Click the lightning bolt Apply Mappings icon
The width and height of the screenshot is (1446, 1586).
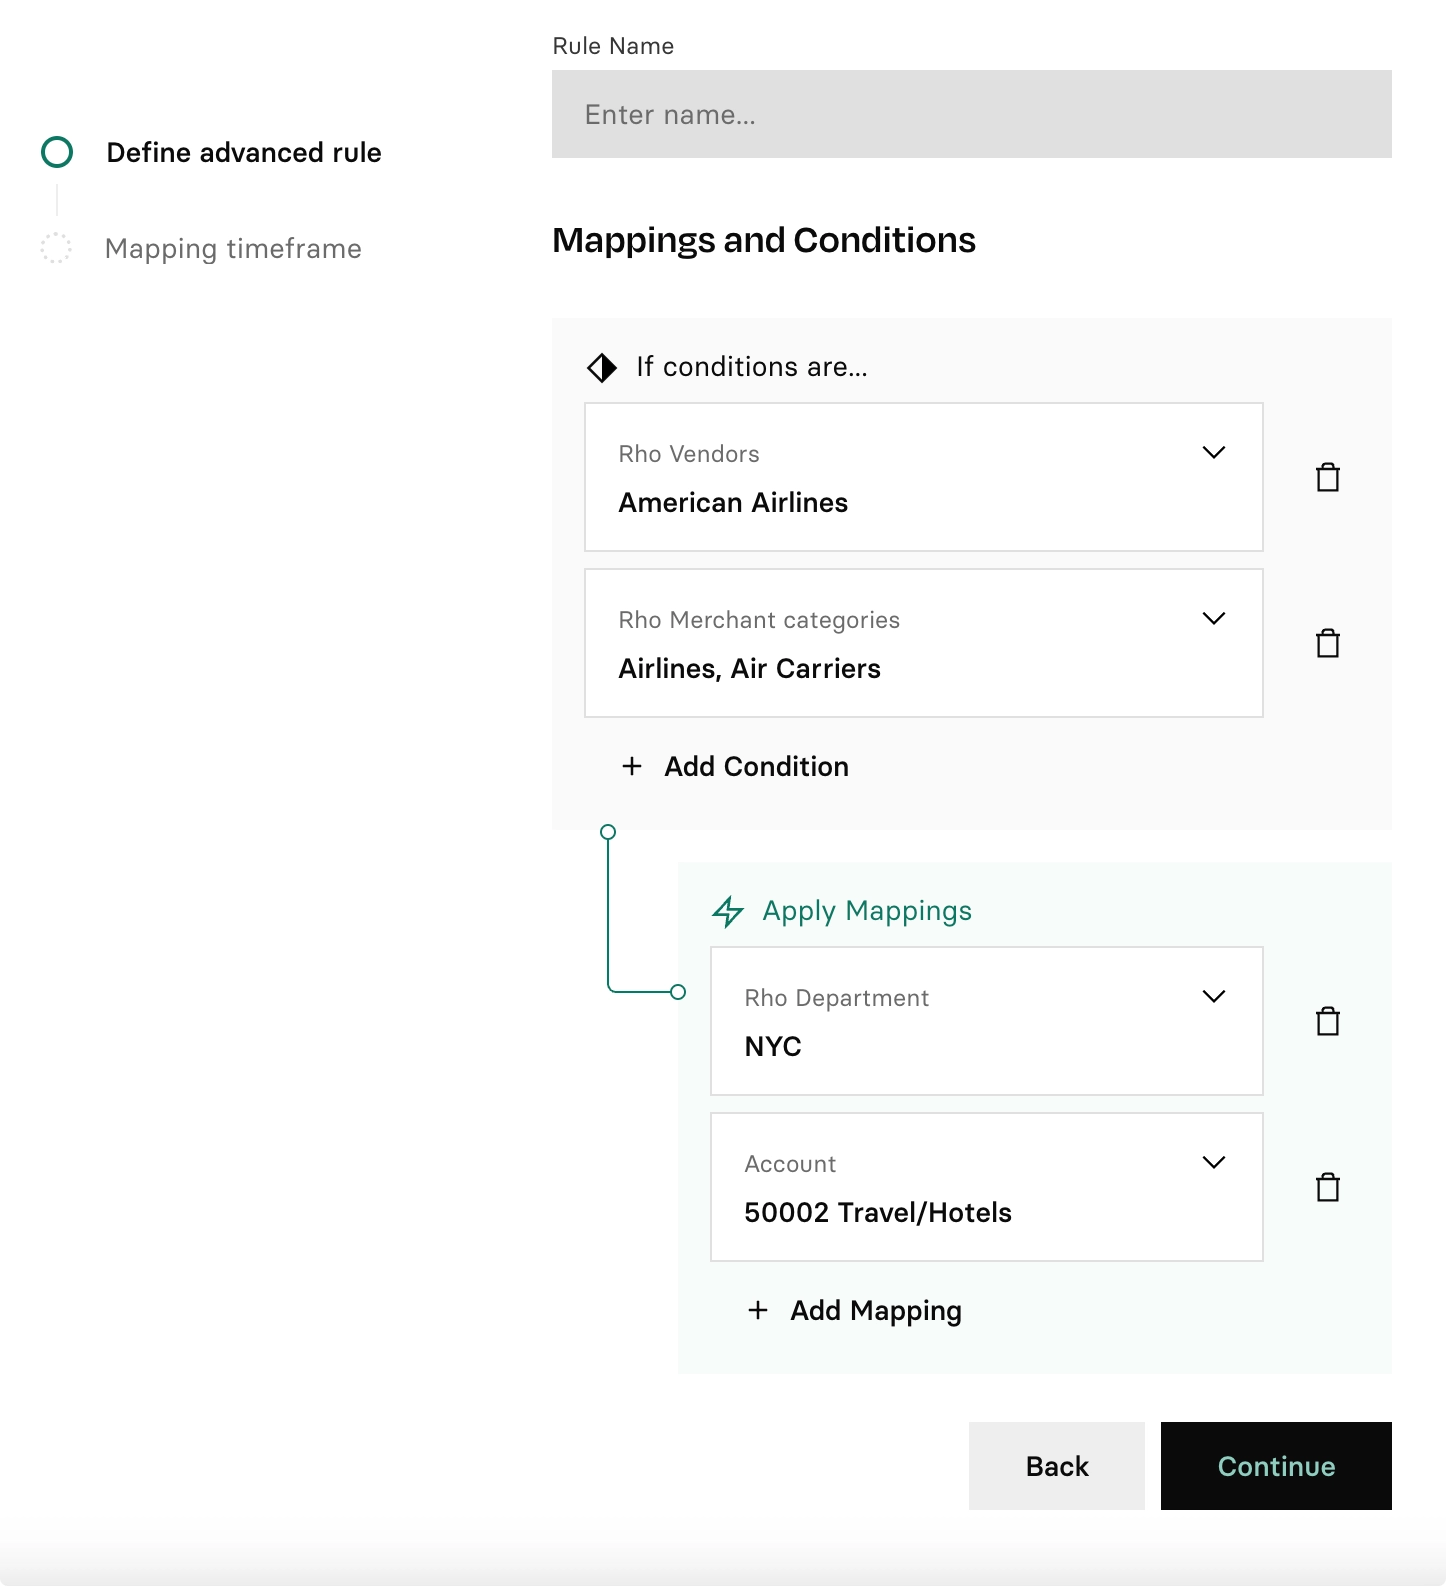coord(728,911)
